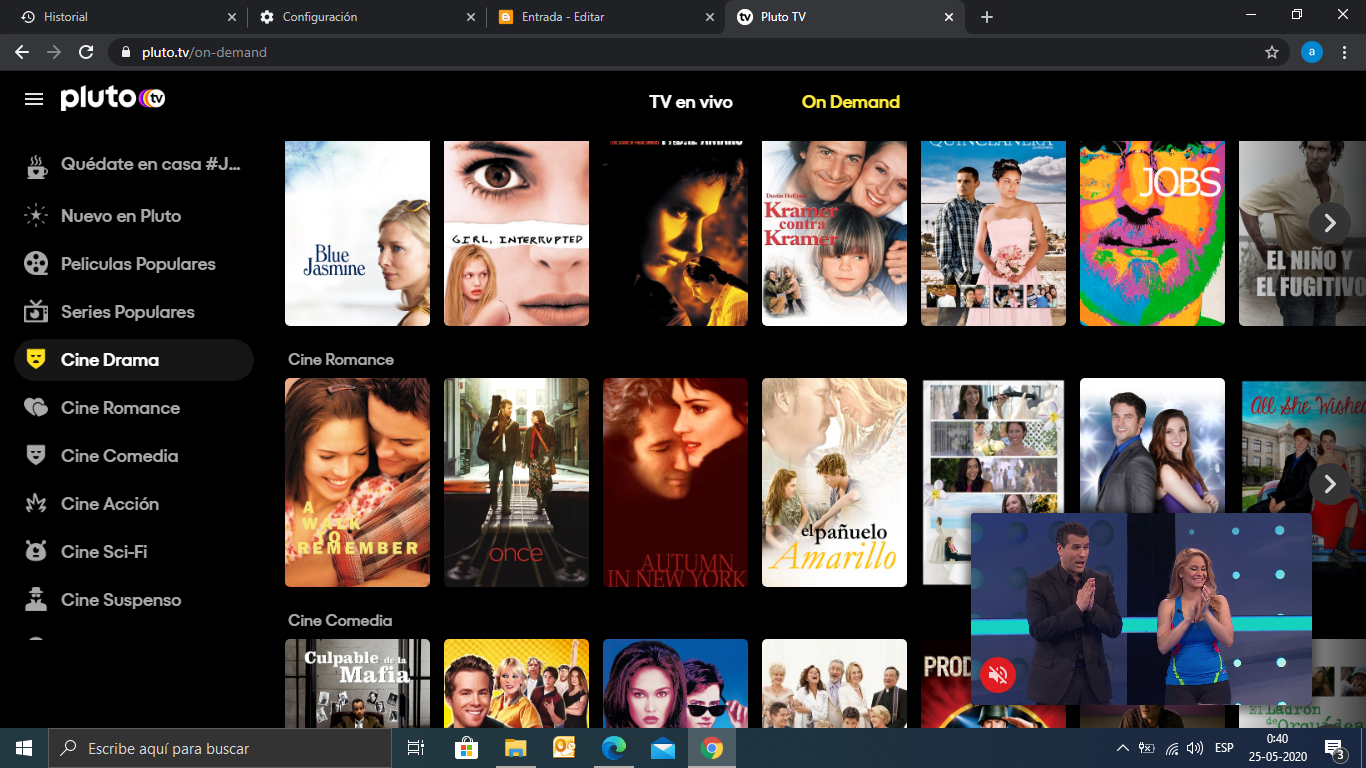The image size is (1366, 768).
Task: Open Mail app from taskbar
Action: (x=662, y=748)
